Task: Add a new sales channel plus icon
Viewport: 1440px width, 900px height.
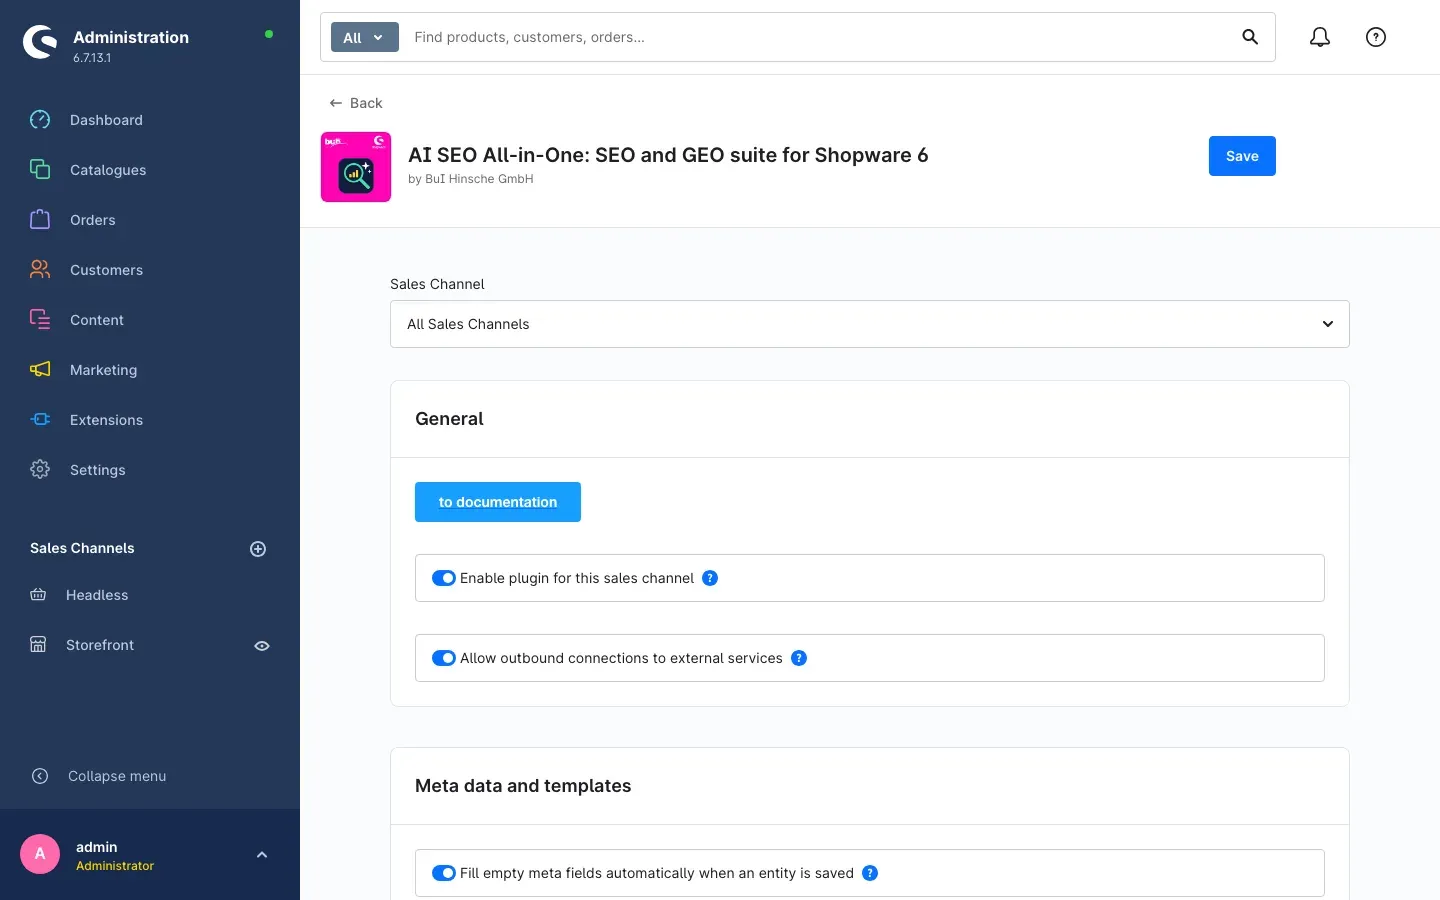Action: click(x=258, y=549)
